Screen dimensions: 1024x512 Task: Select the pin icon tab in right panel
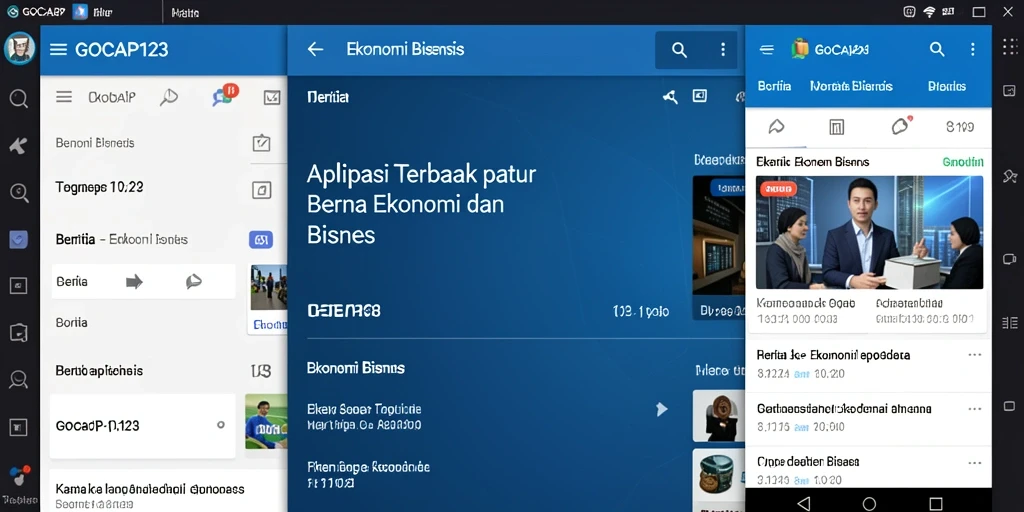pyautogui.click(x=776, y=127)
